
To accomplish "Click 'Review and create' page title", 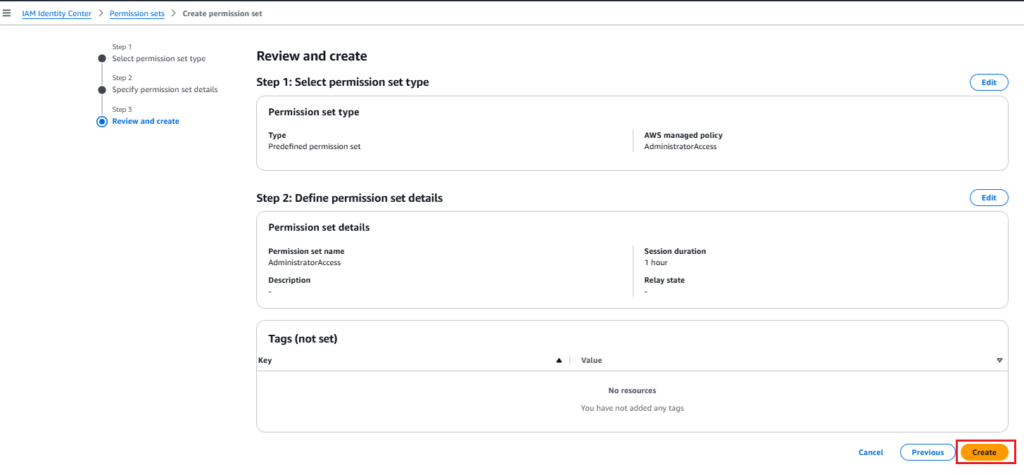I will 312,56.
